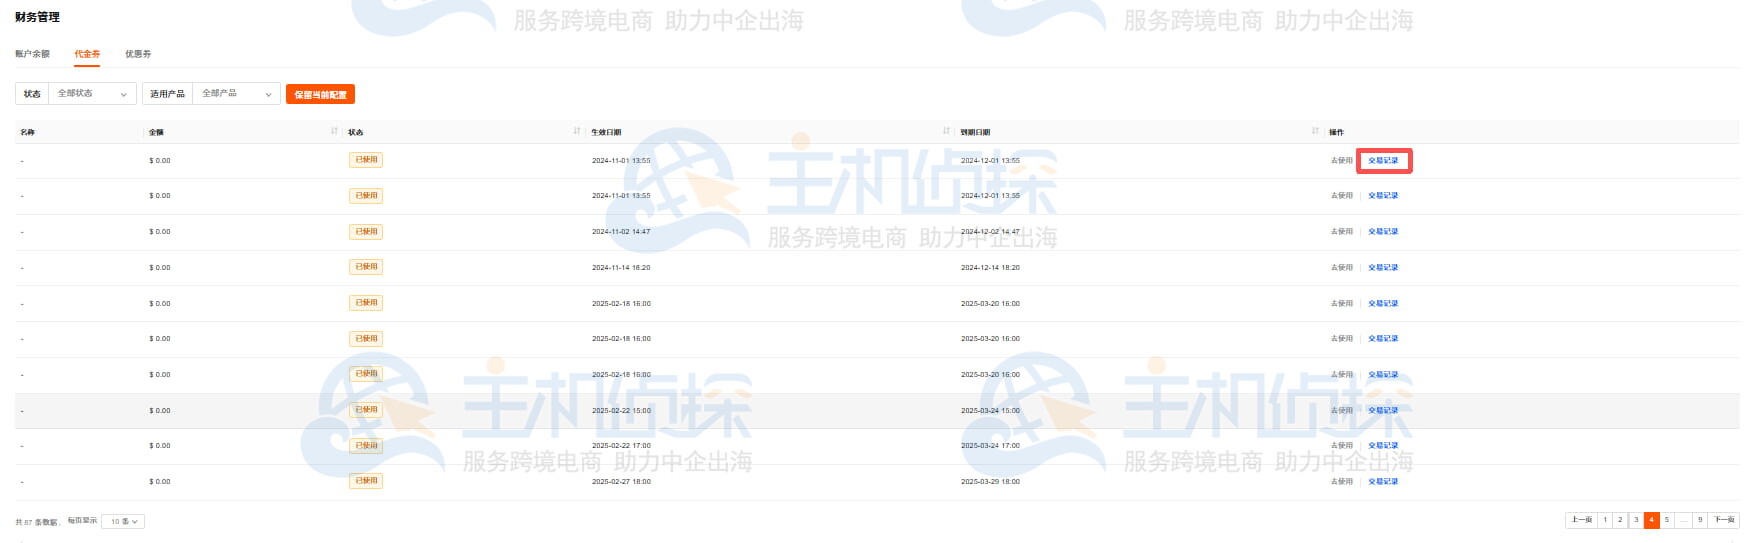Click 去使用 in the 2025-02-27 18:00 row
Image resolution: width=1750 pixels, height=543 pixels.
point(1341,482)
